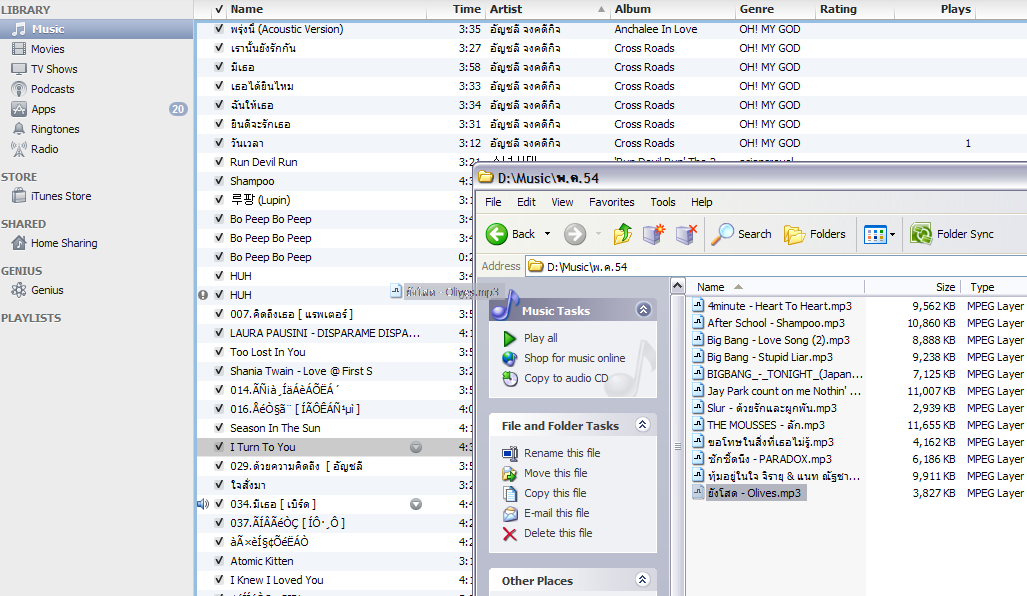Image resolution: width=1027 pixels, height=596 pixels.
Task: Toggle checkbox for Shania Twain - Love @ First S
Action: point(219,371)
